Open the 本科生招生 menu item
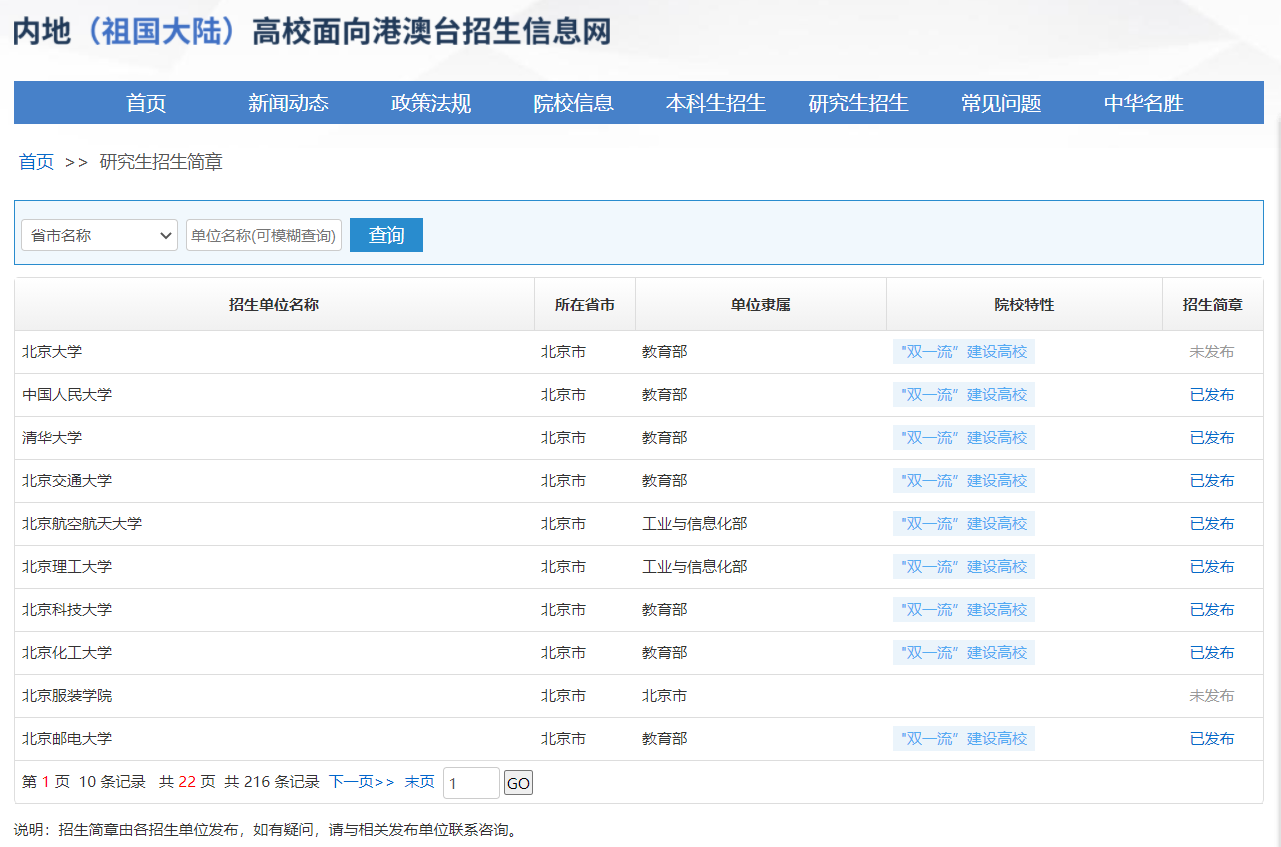The width and height of the screenshot is (1281, 847). coord(716,103)
